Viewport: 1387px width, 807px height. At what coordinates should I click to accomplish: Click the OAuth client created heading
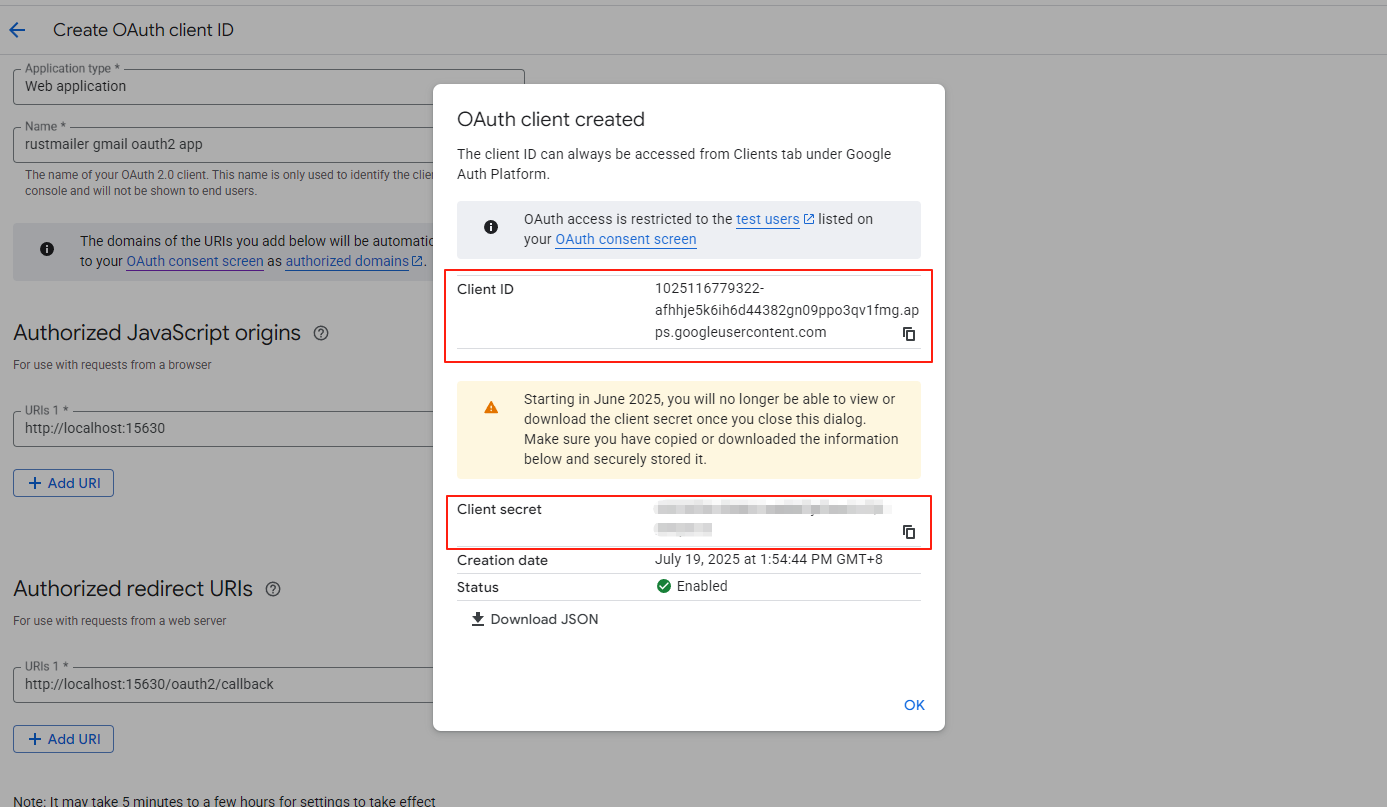click(x=551, y=120)
